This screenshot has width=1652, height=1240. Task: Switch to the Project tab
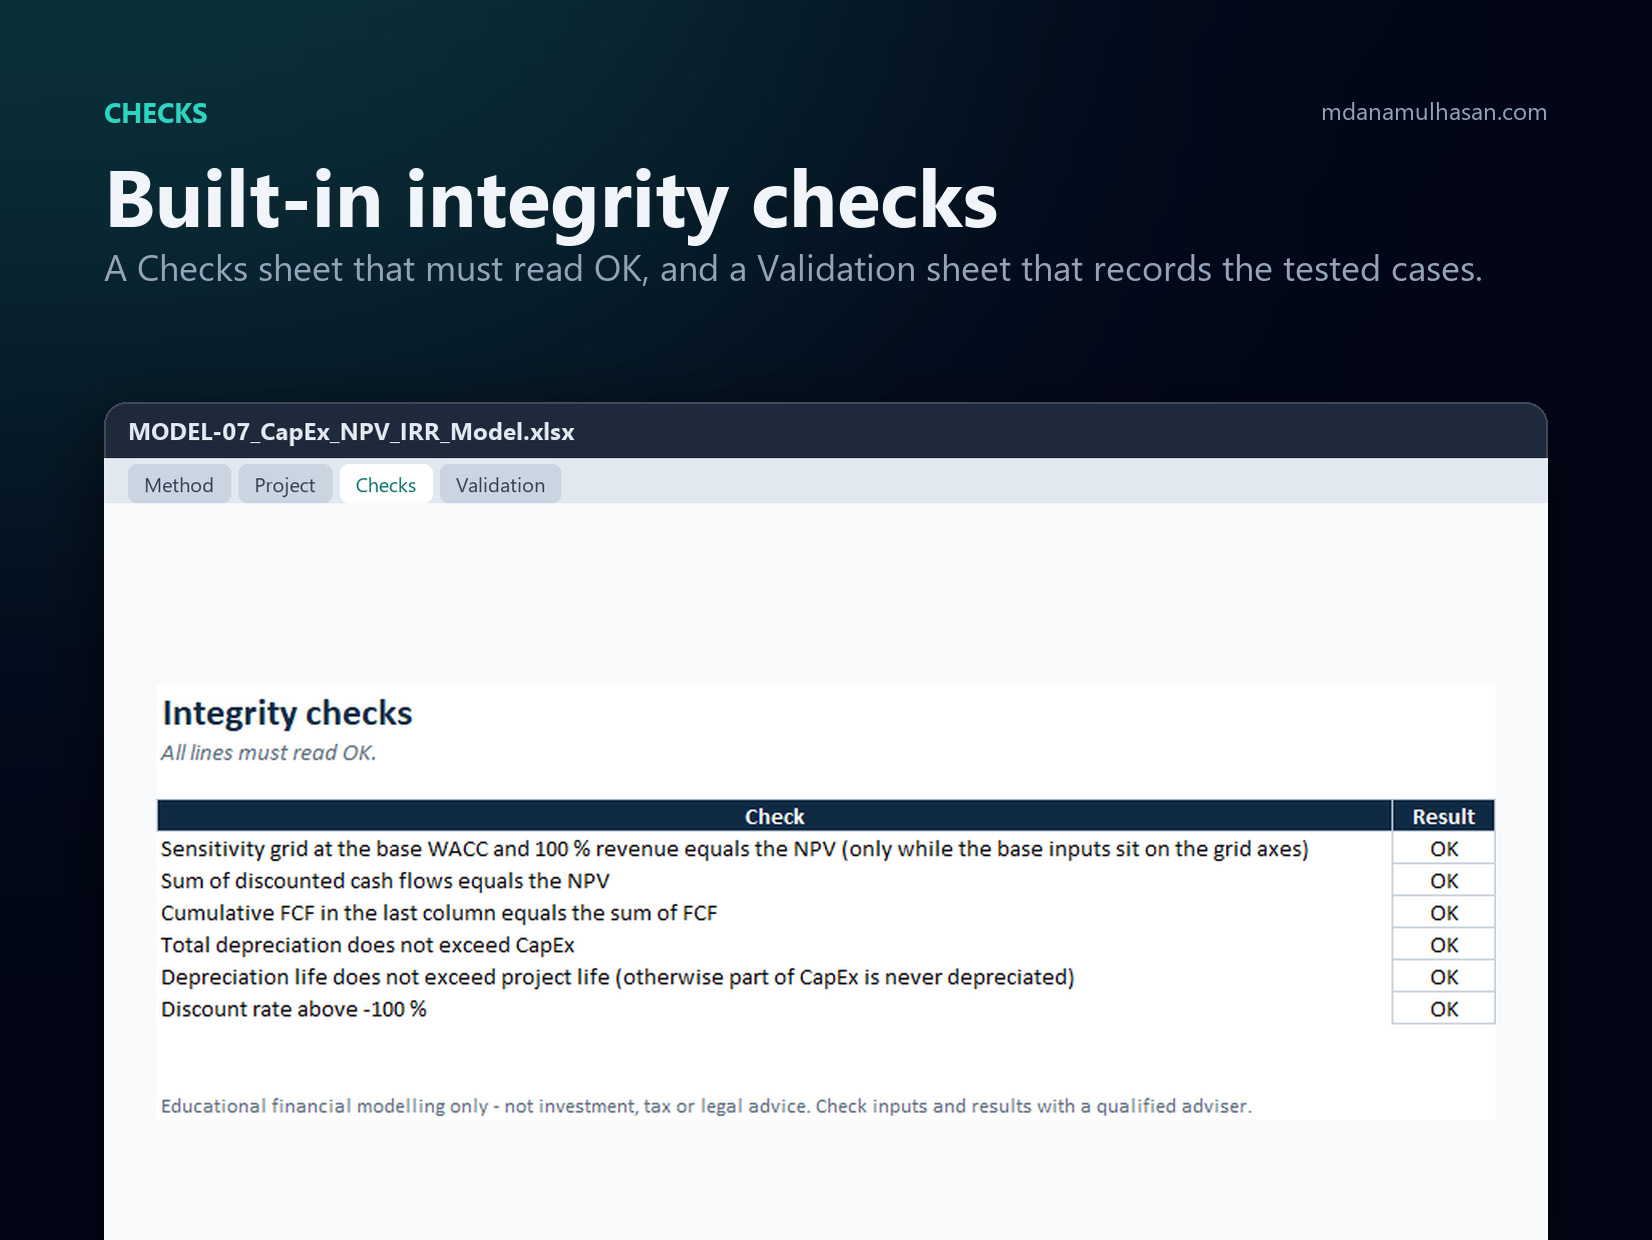(x=285, y=485)
